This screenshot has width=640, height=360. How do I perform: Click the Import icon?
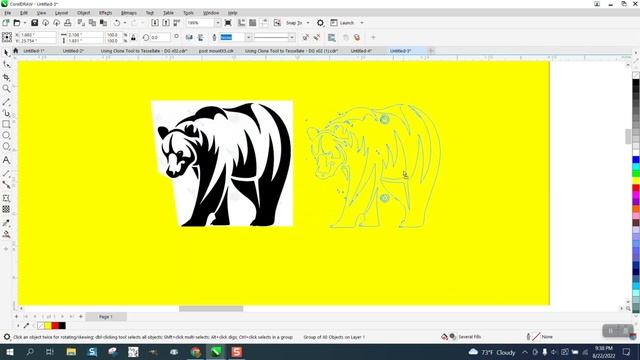coord(155,23)
